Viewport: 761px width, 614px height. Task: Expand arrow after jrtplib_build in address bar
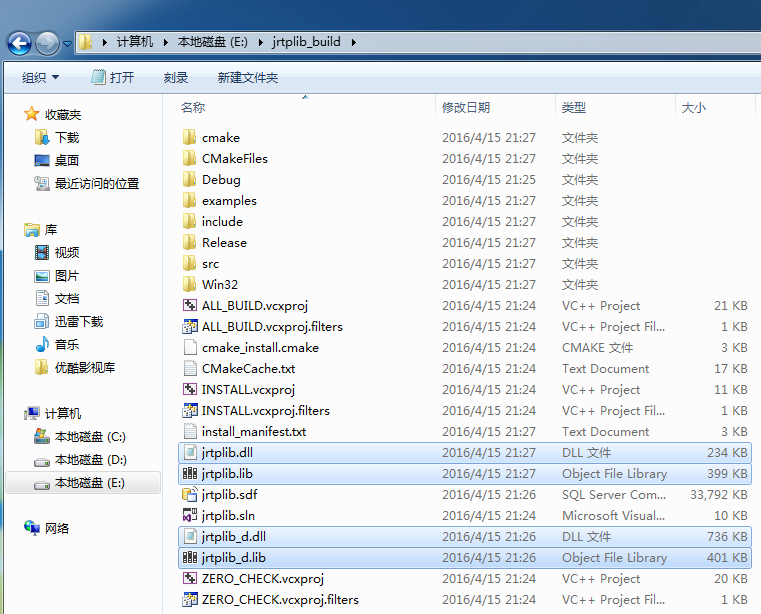(x=353, y=42)
